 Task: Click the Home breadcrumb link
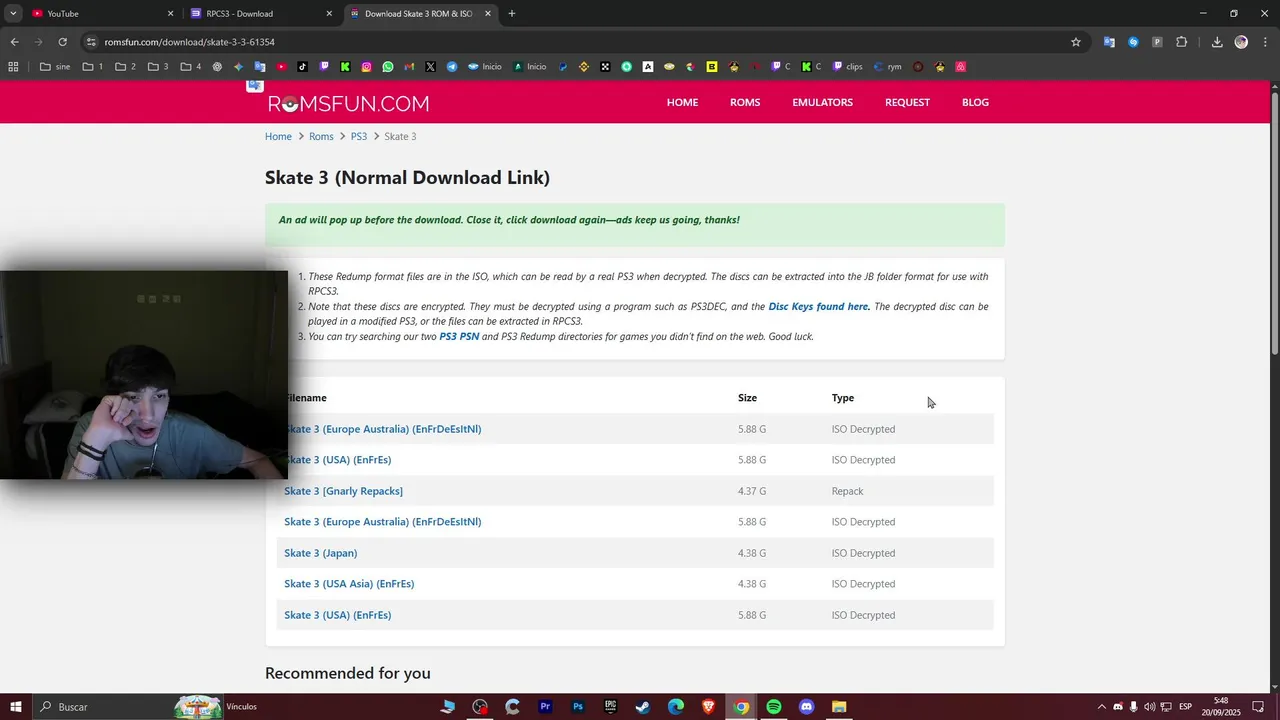click(278, 136)
